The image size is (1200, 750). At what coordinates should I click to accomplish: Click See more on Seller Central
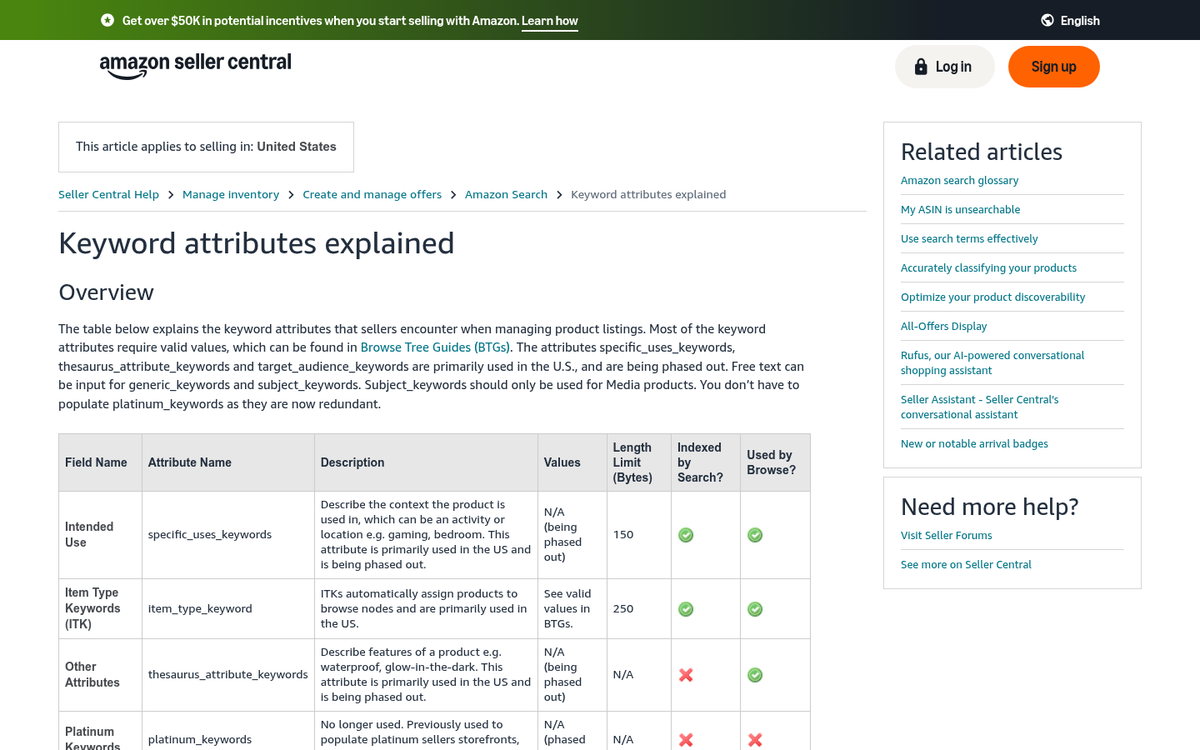click(966, 564)
